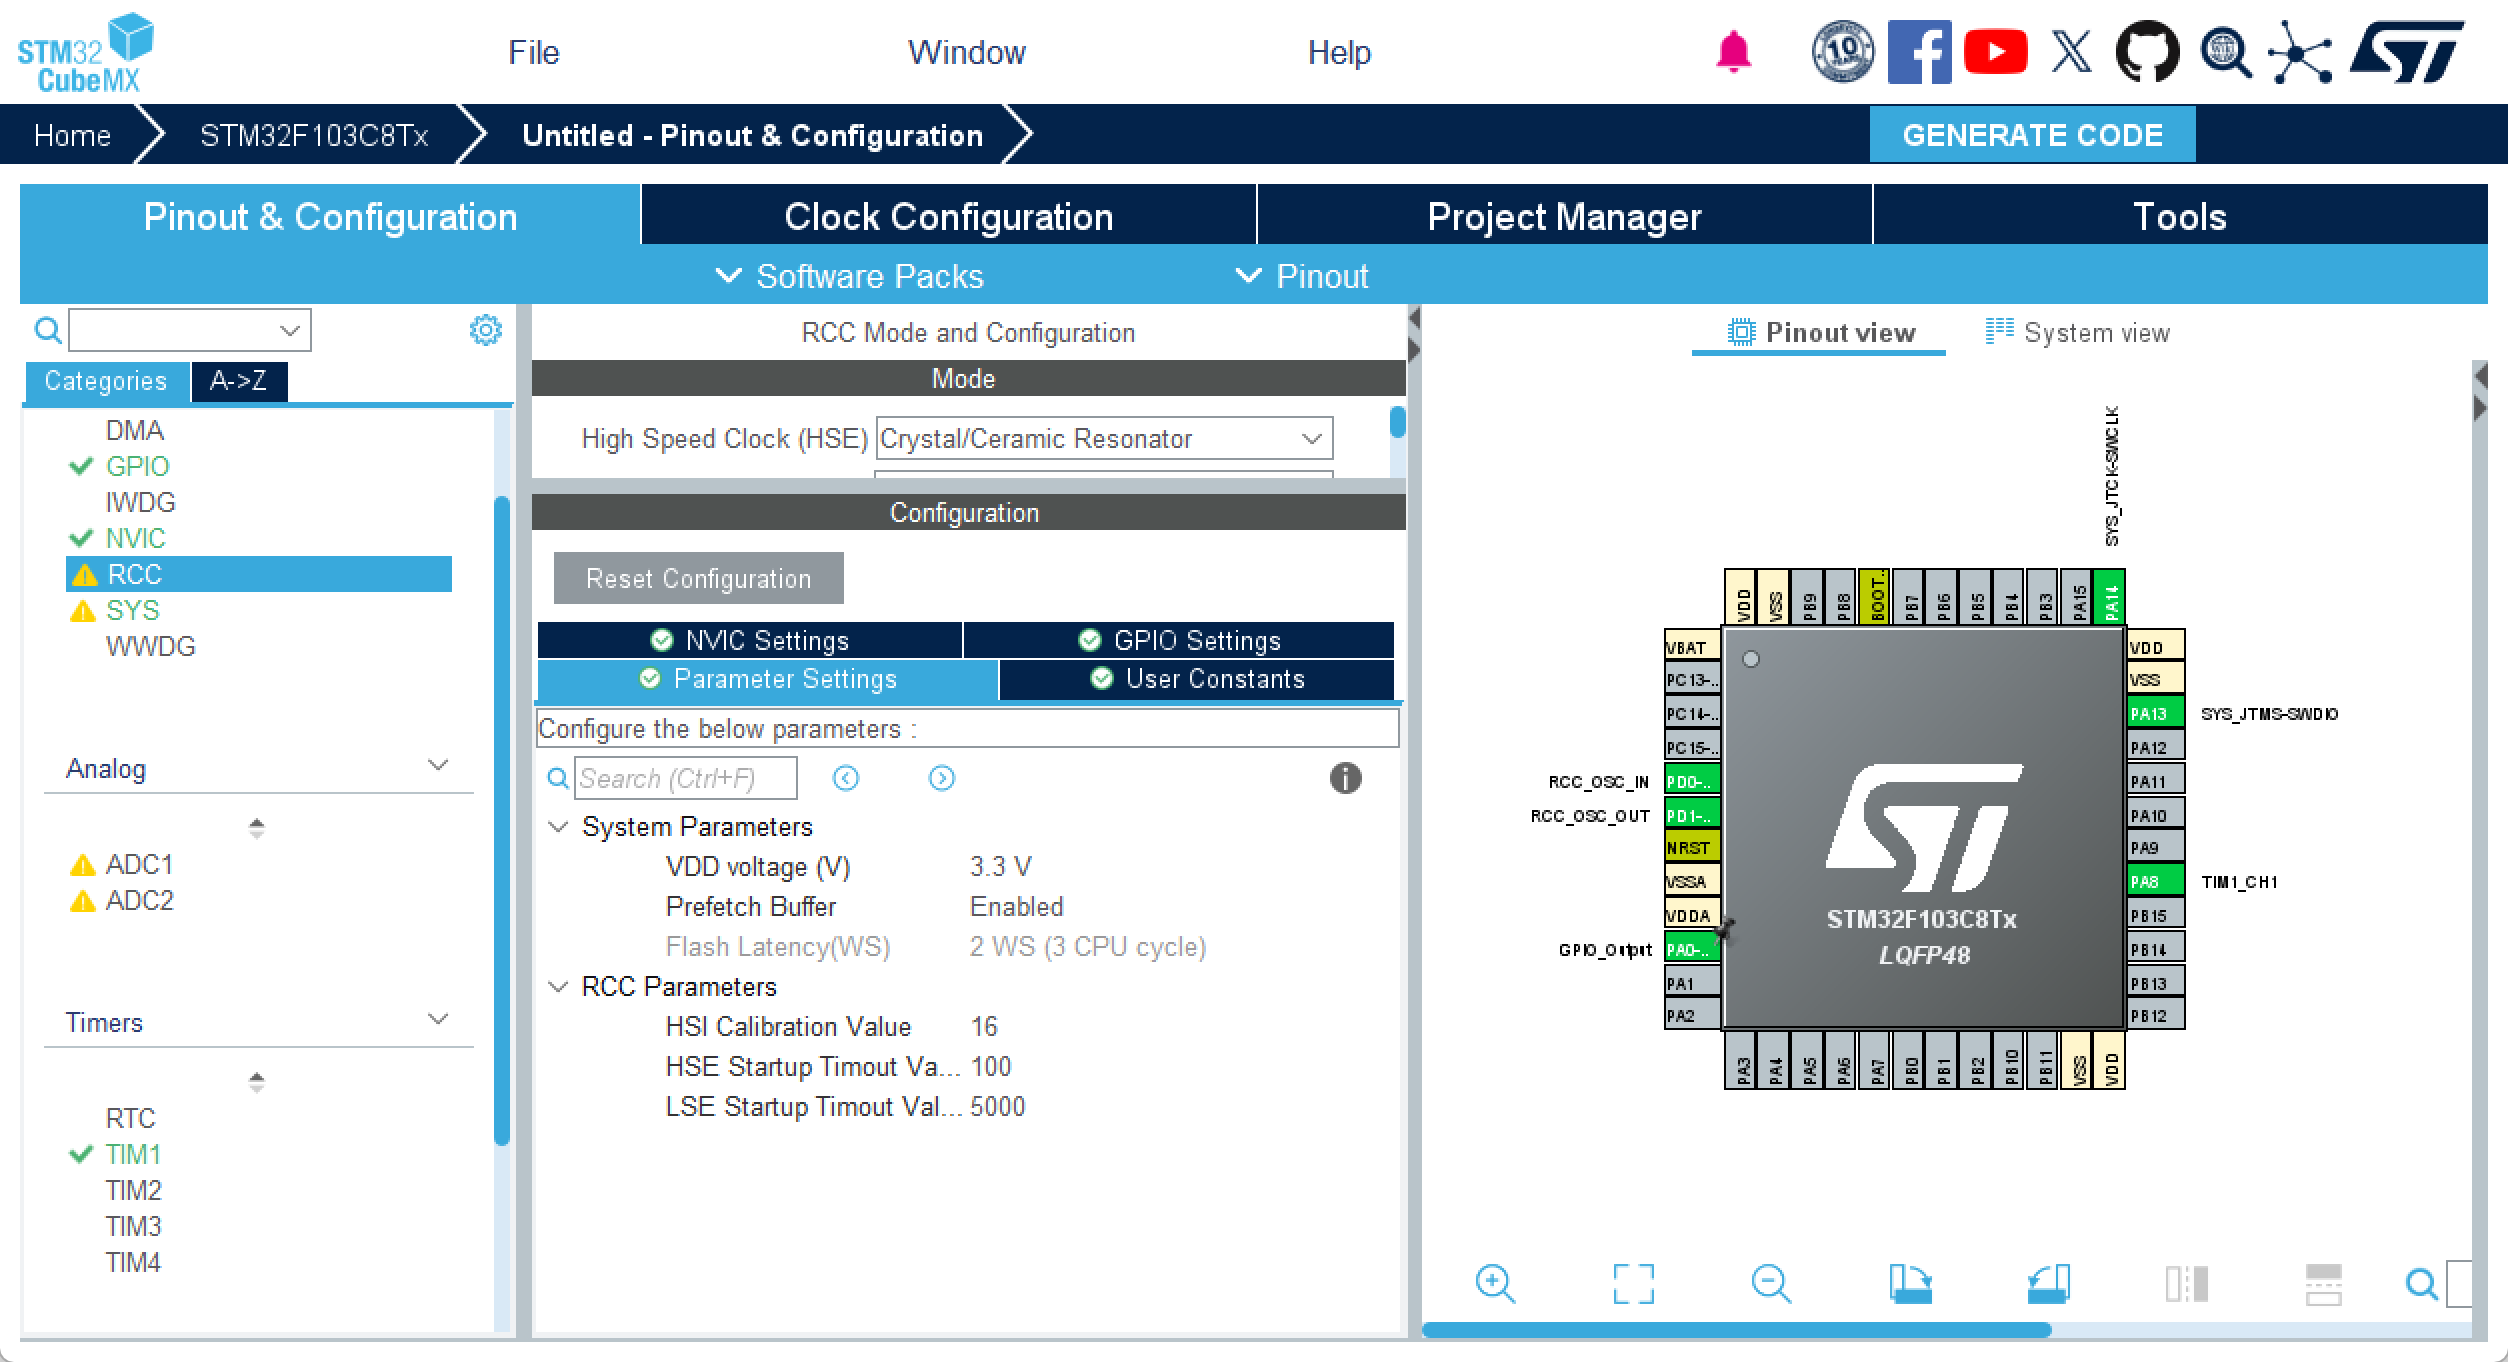
Task: Click the category search magnifier icon
Action: 47,330
